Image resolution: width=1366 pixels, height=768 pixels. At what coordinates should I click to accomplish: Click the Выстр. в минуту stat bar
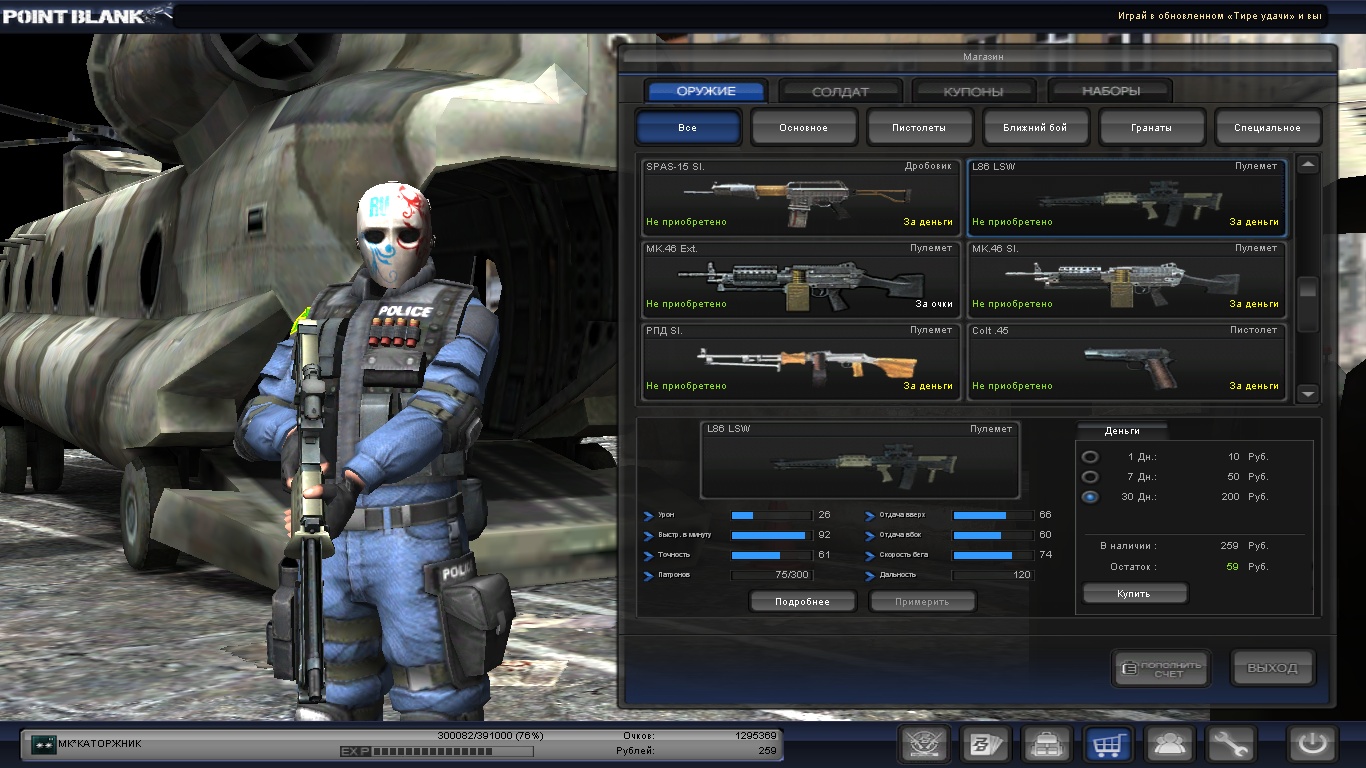click(771, 535)
